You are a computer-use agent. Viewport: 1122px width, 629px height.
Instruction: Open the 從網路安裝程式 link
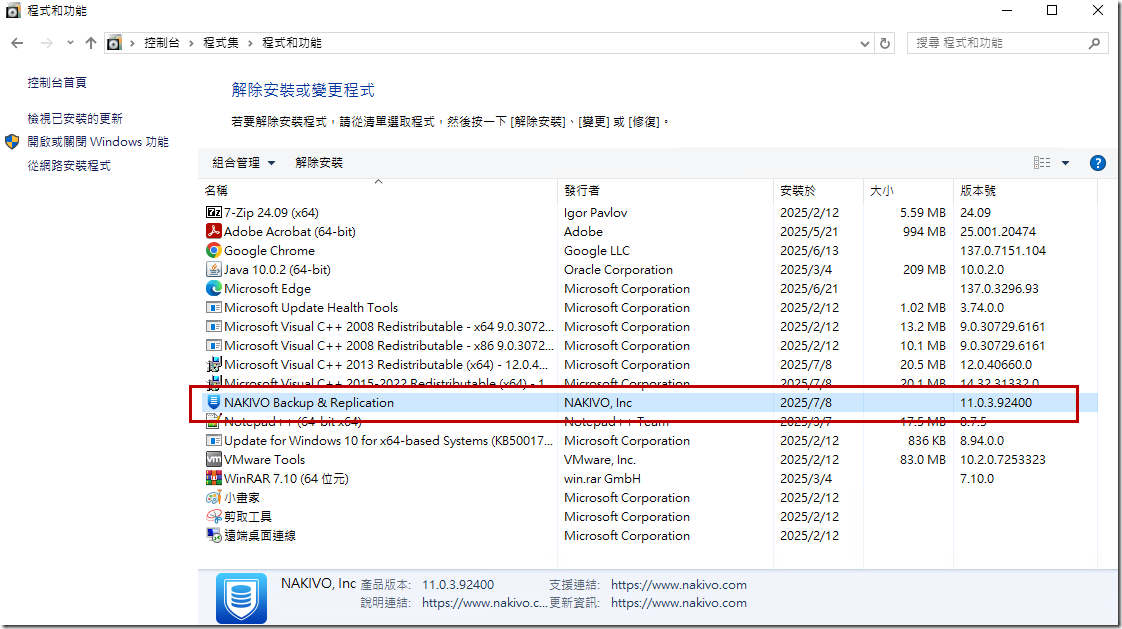(69, 165)
